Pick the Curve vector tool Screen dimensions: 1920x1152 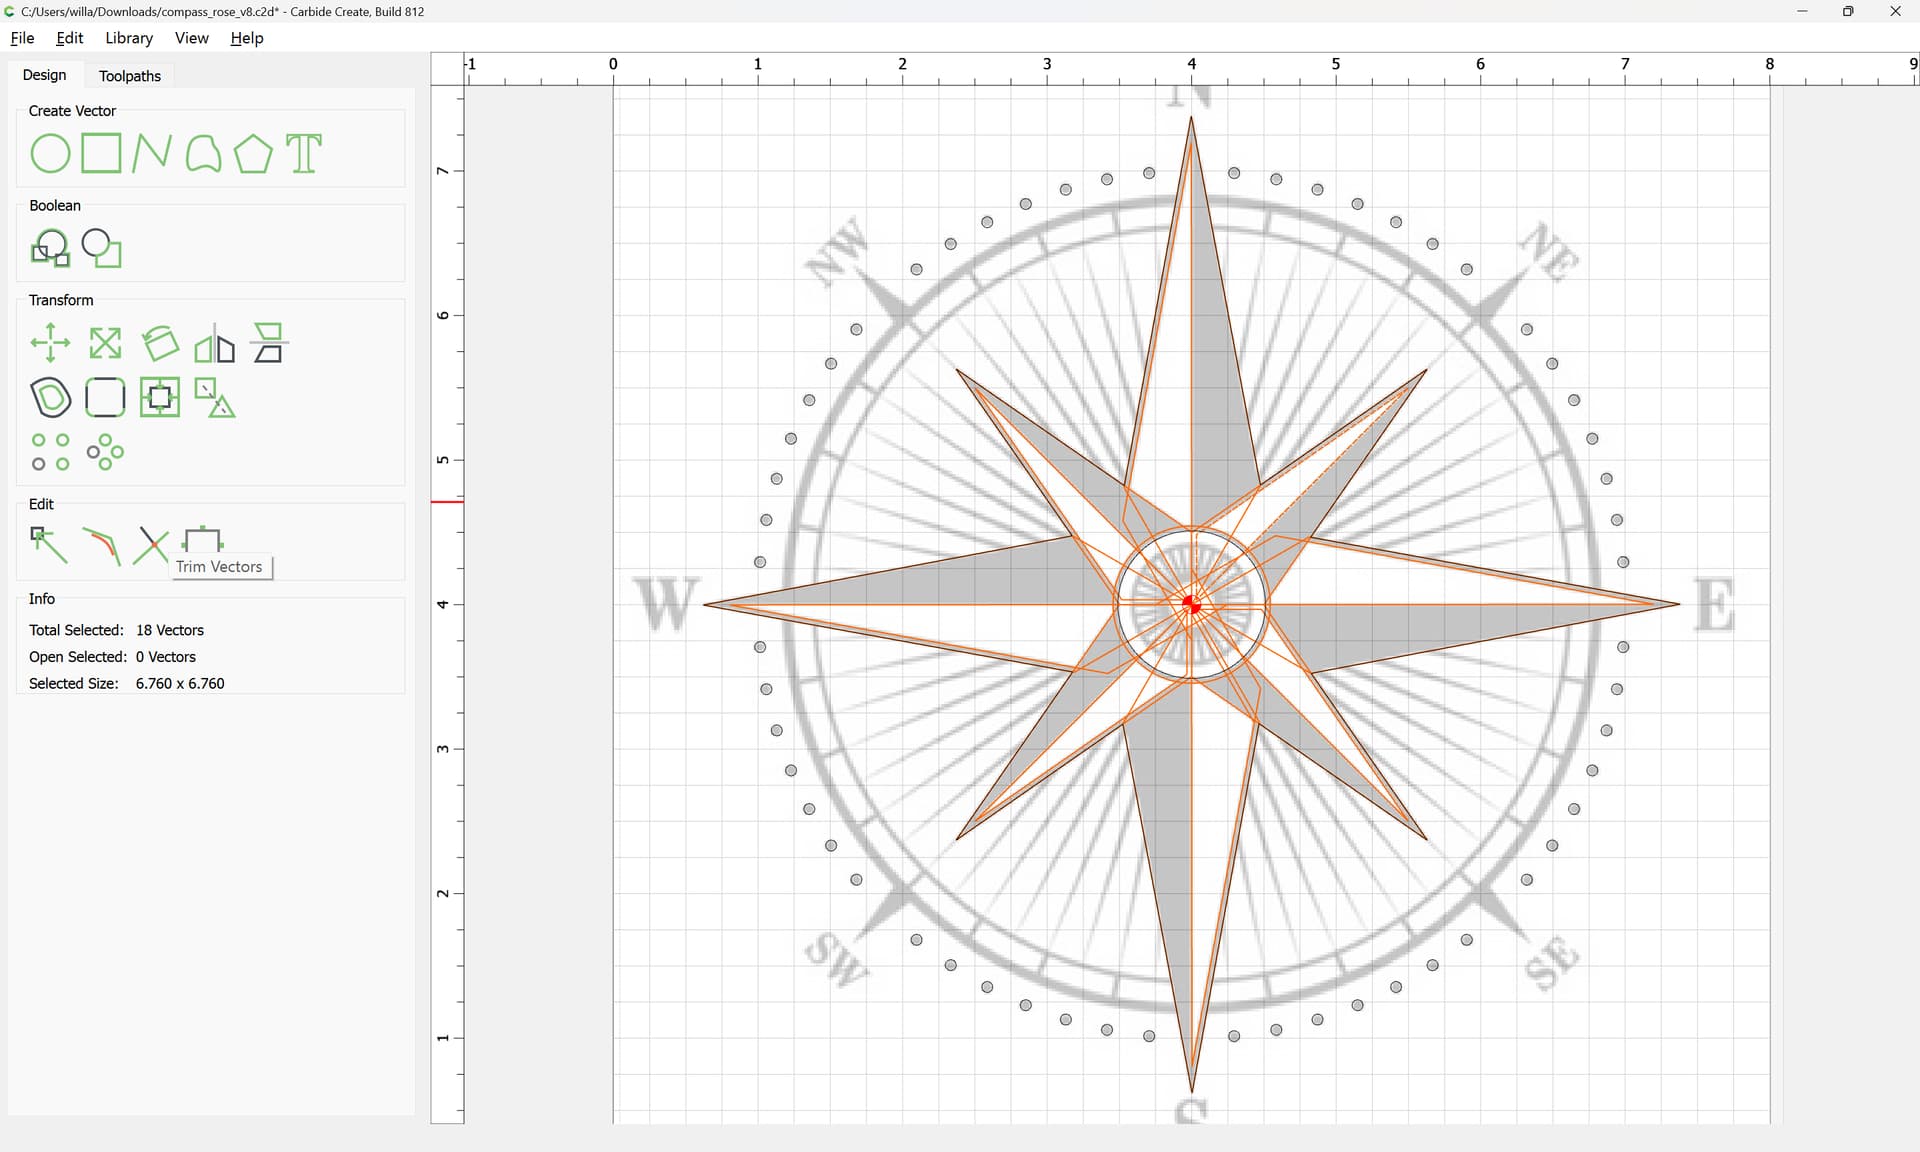(203, 154)
